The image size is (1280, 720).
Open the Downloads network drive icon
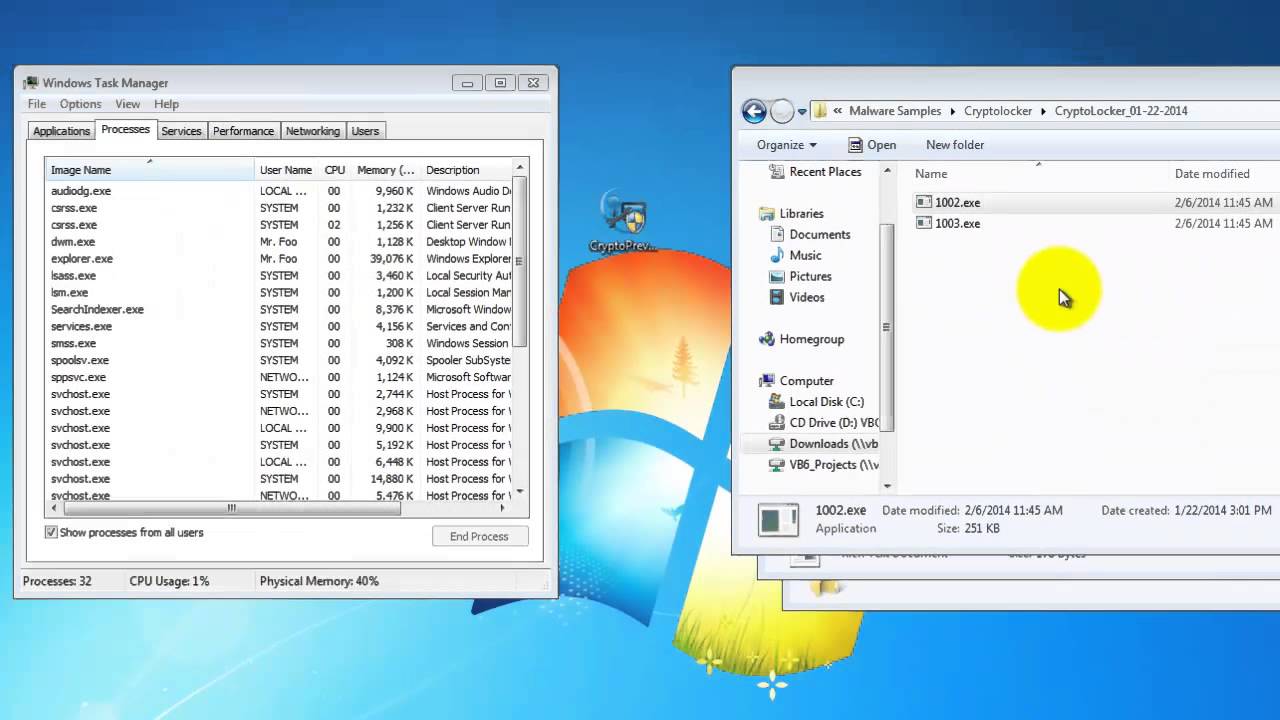pyautogui.click(x=777, y=444)
